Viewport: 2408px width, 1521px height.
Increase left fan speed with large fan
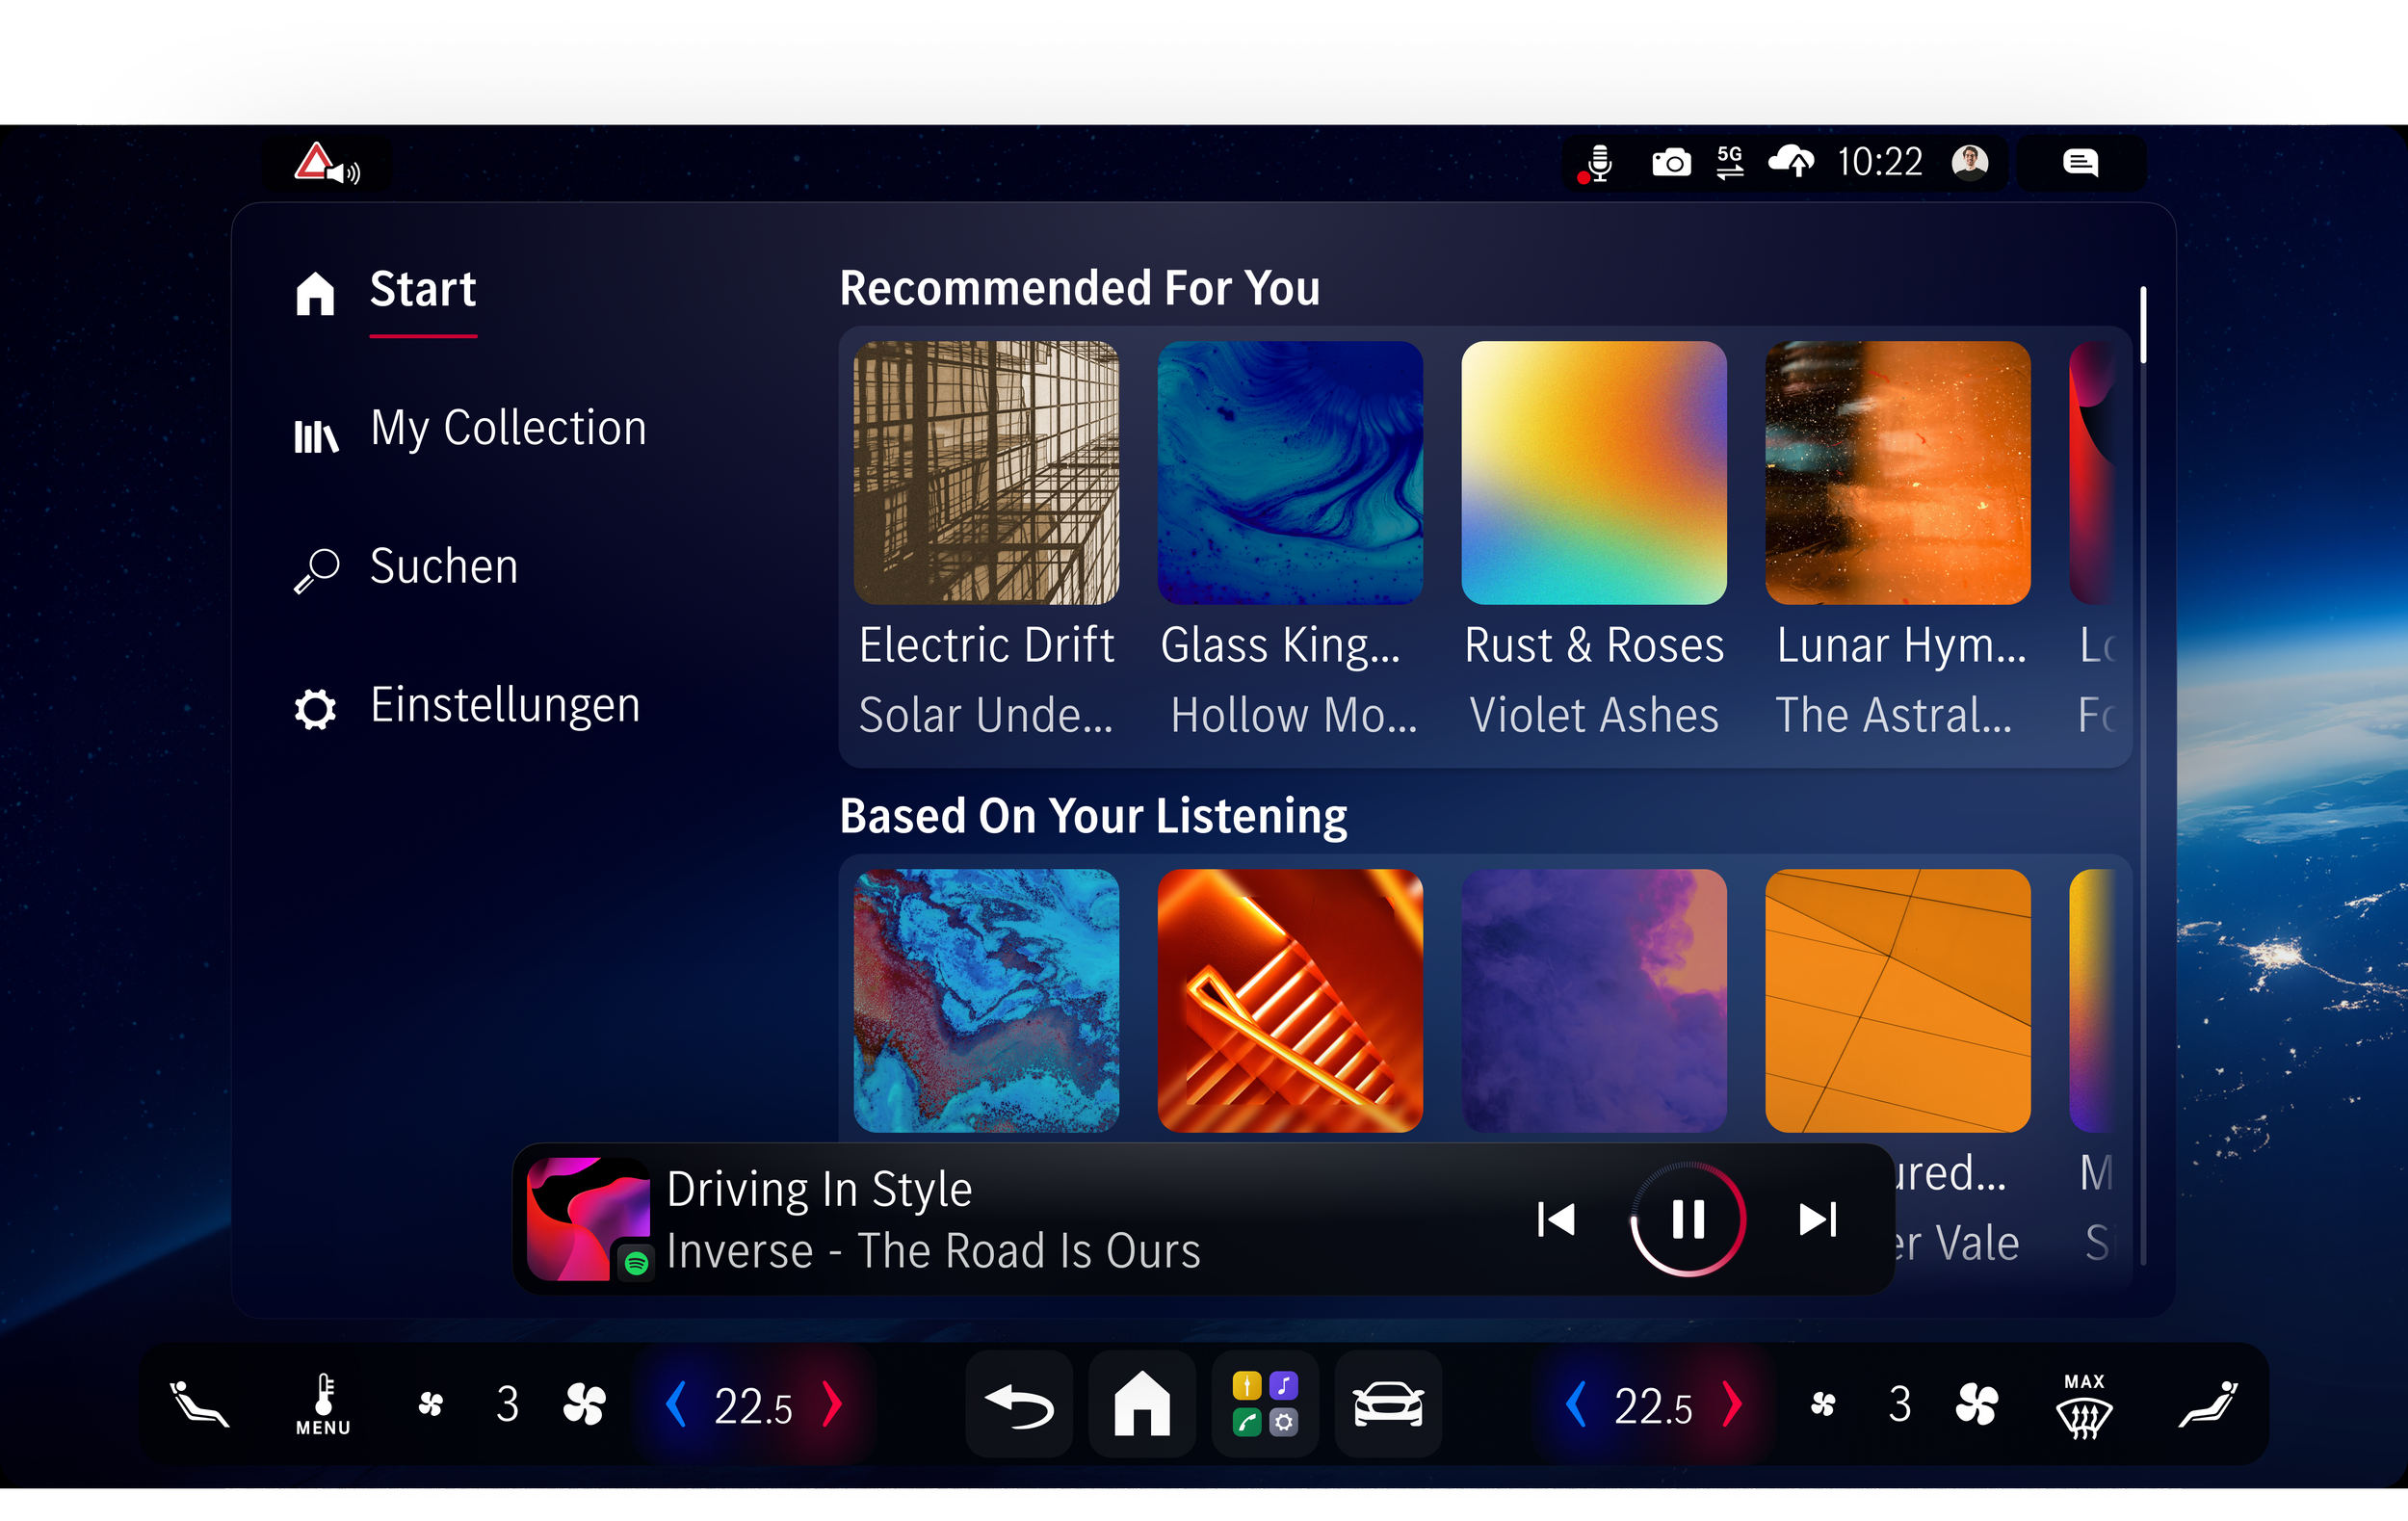pos(584,1404)
